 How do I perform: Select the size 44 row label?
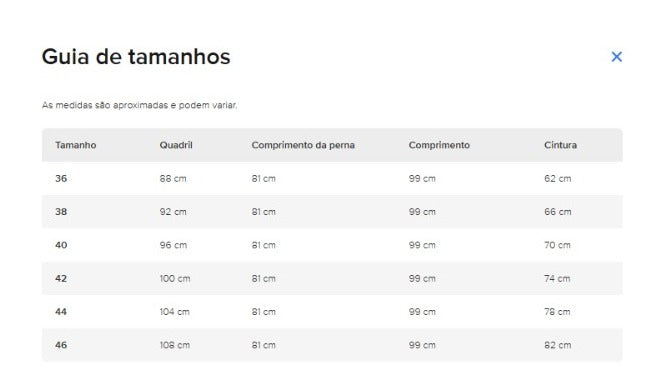pyautogui.click(x=61, y=312)
